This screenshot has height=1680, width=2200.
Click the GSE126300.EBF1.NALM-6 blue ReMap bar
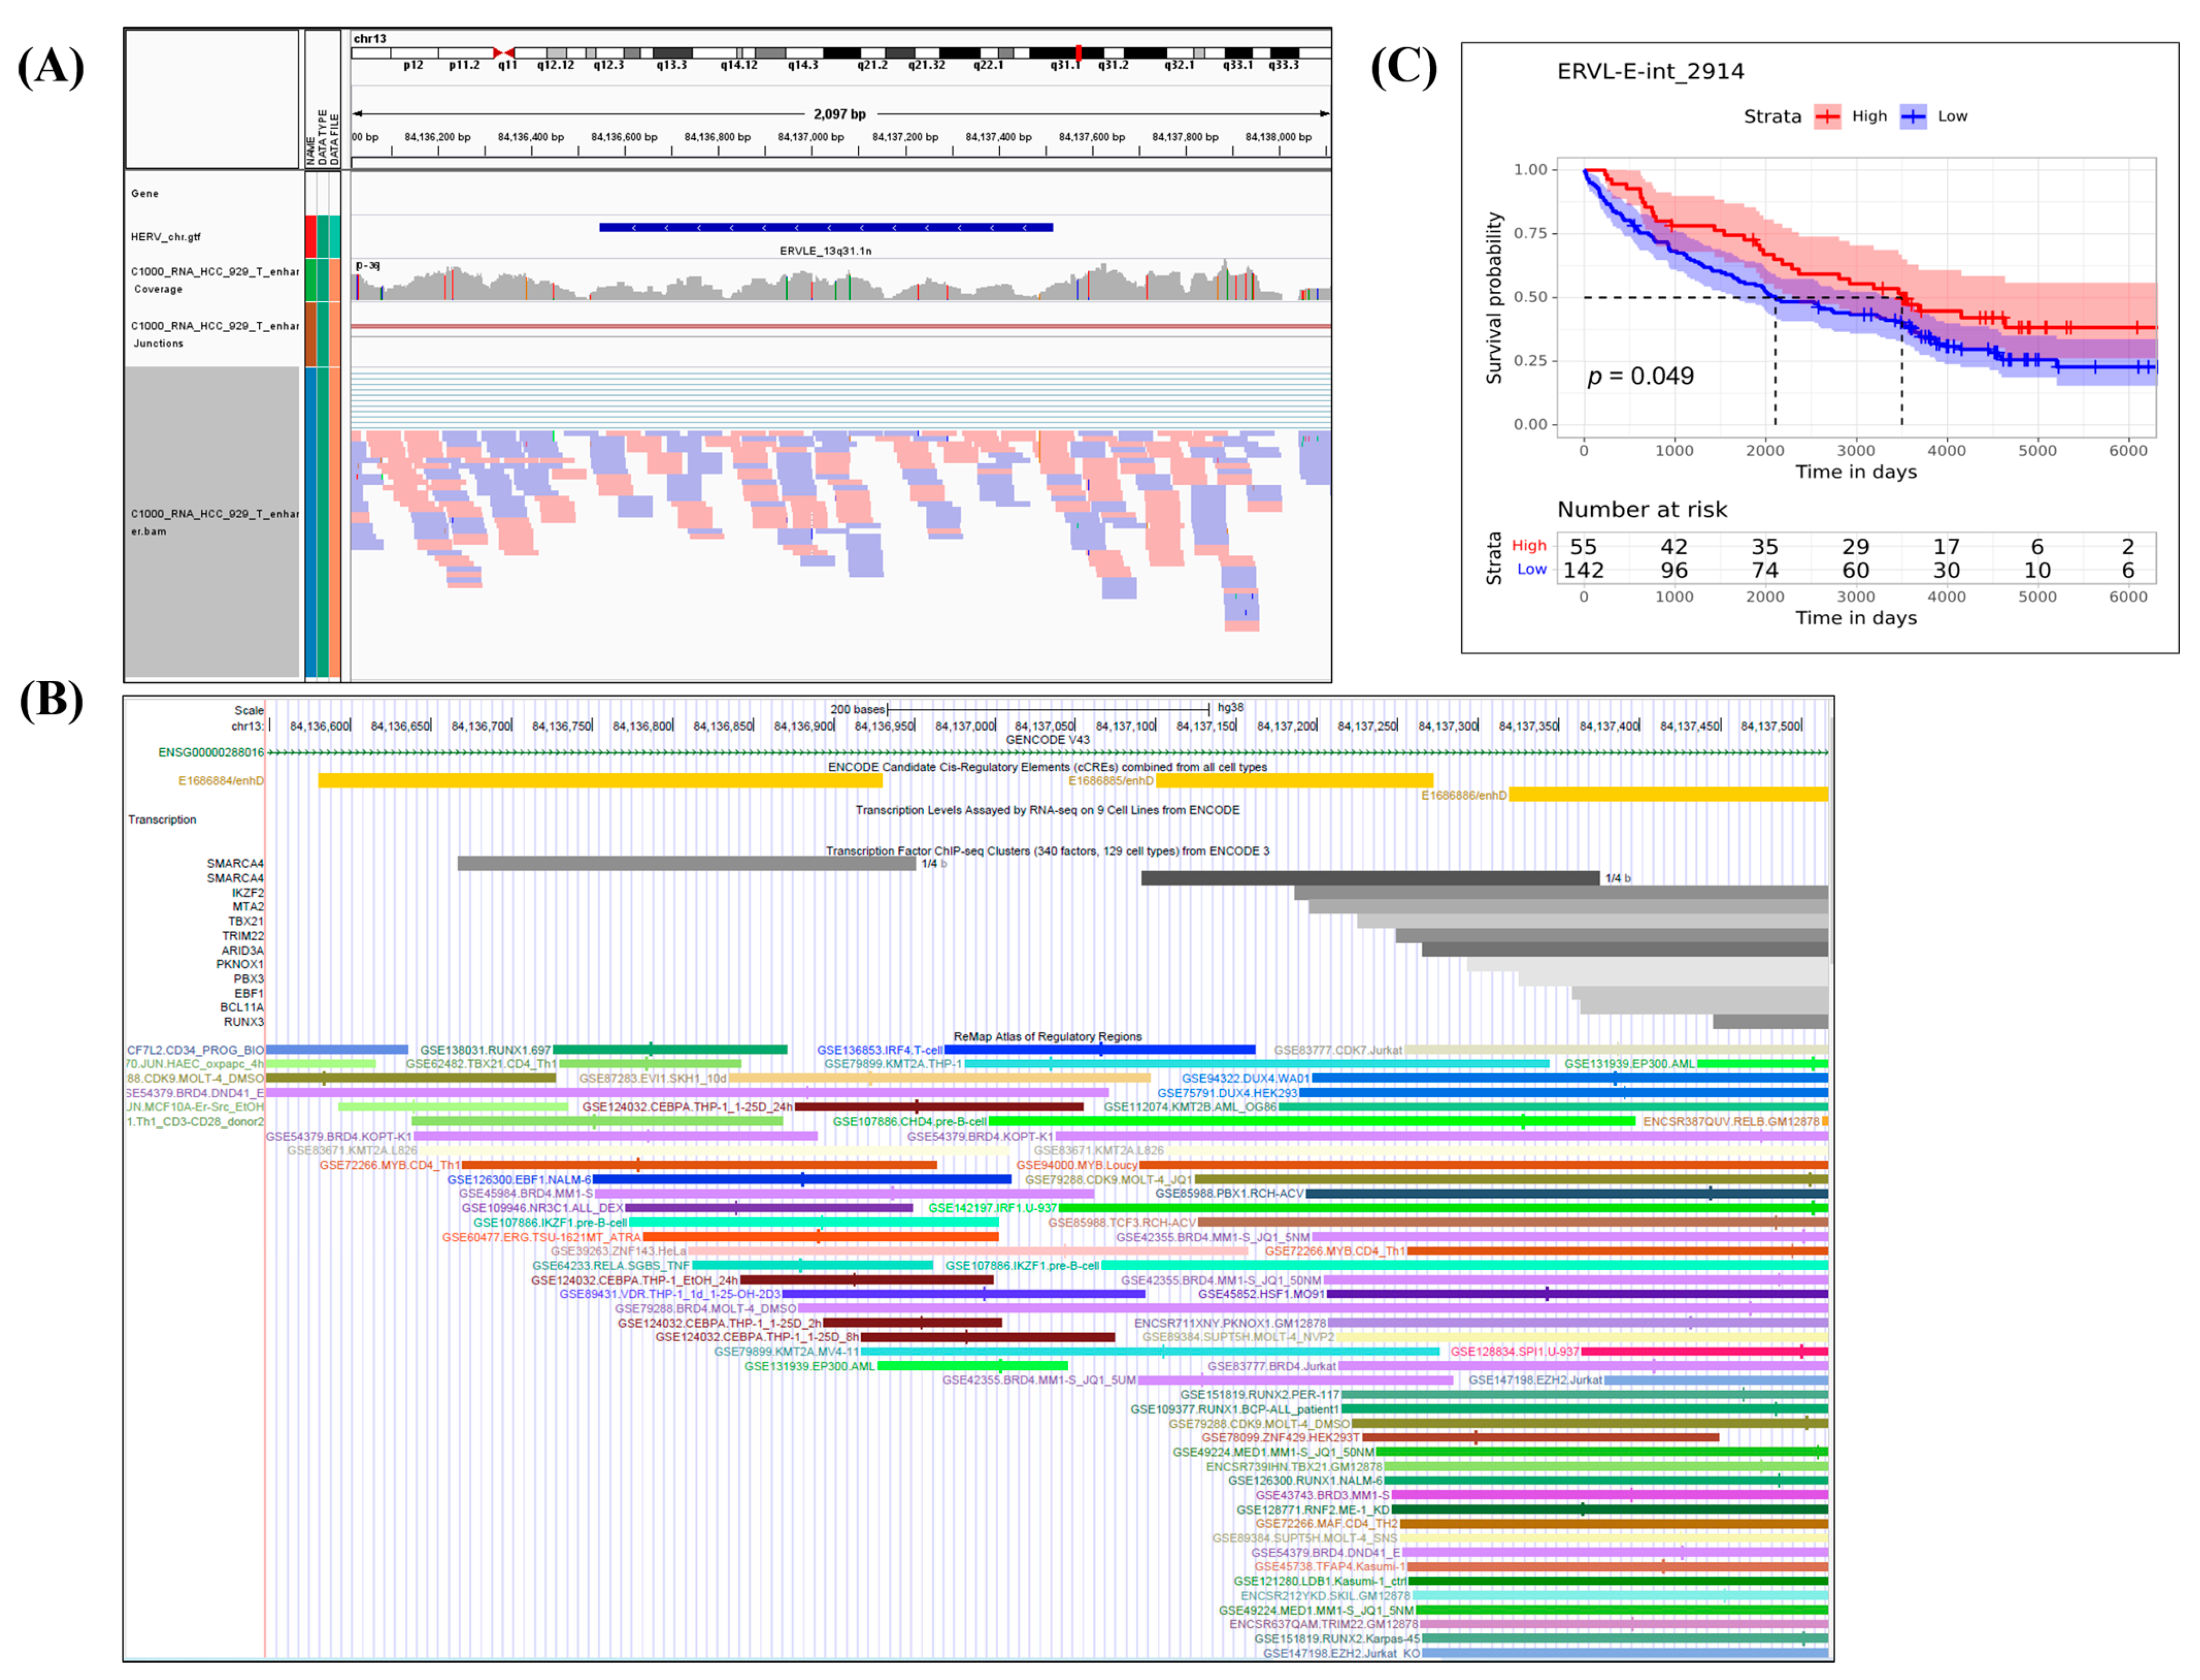801,1180
